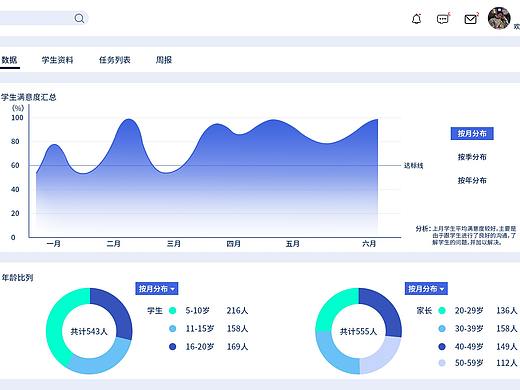Open 按月分布 dropdown beside student donut
520x390 pixels.
point(157,289)
